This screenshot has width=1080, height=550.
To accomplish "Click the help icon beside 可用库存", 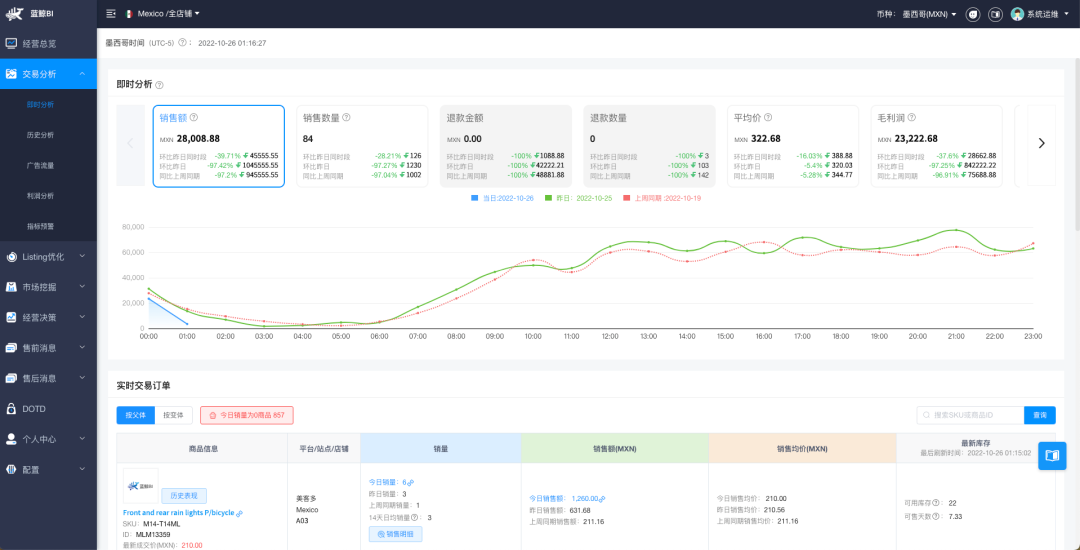I will [x=937, y=503].
